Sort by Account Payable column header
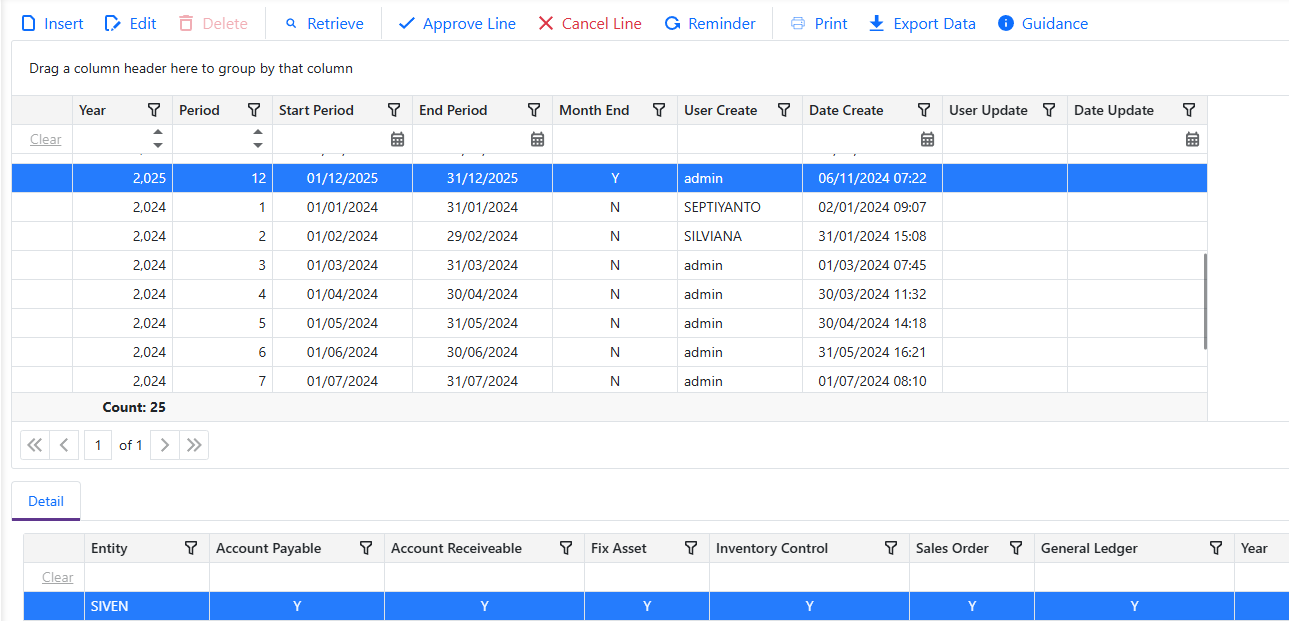 click(x=268, y=548)
